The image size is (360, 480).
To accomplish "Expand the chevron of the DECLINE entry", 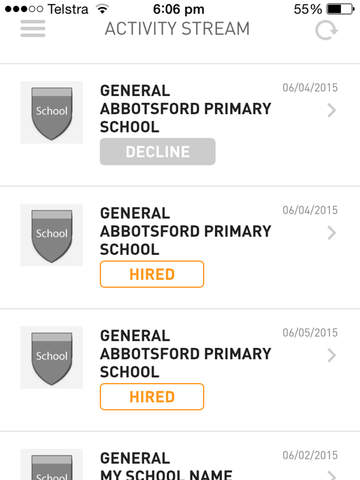I will [x=331, y=110].
